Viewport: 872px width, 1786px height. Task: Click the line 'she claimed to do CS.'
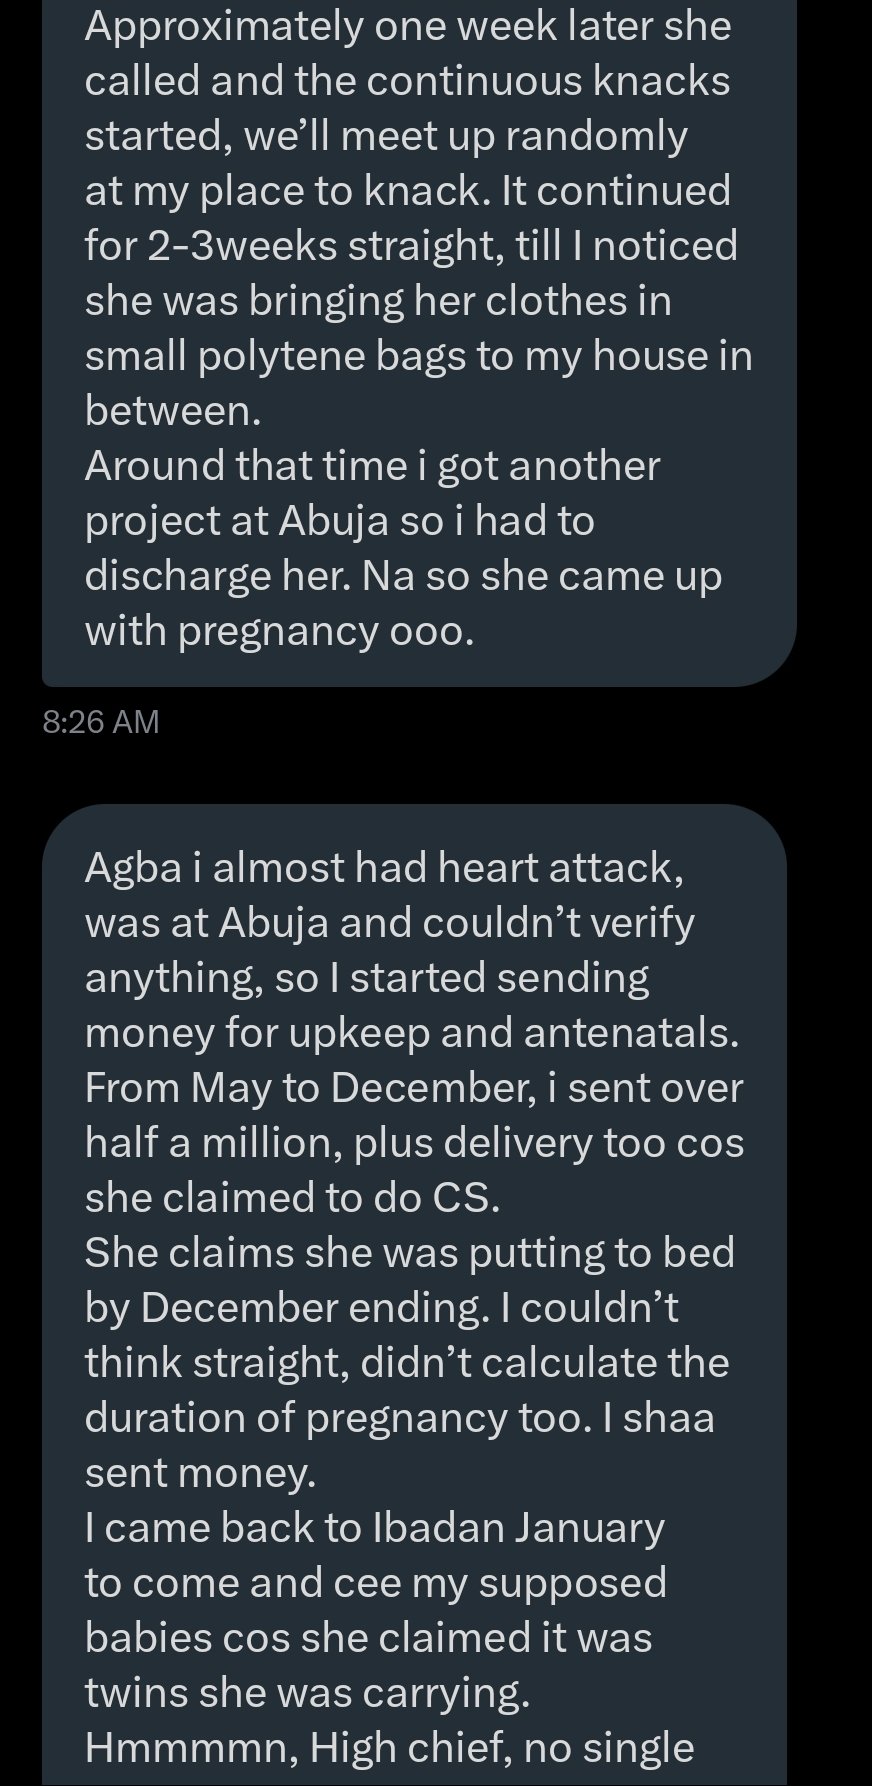[x=292, y=1197]
